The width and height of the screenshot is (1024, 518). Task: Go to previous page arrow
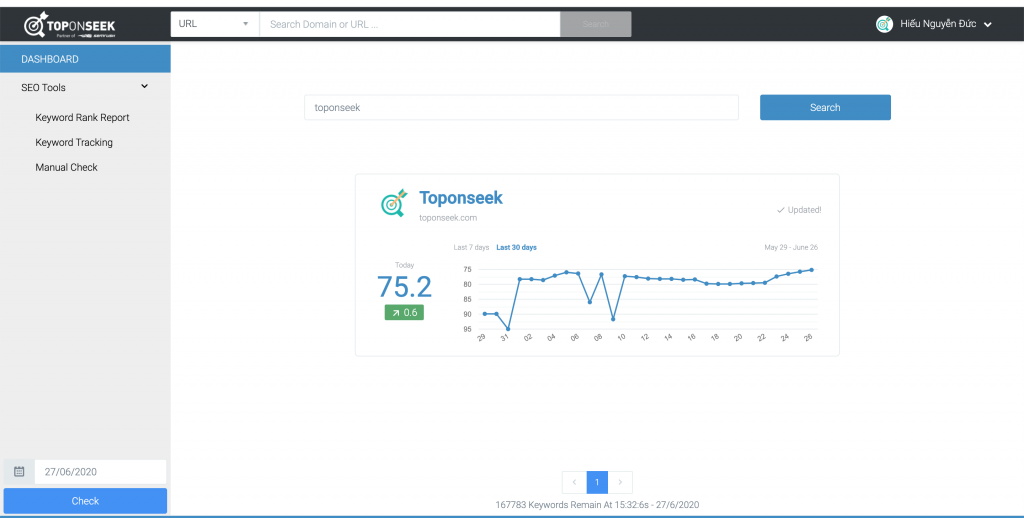tap(574, 482)
